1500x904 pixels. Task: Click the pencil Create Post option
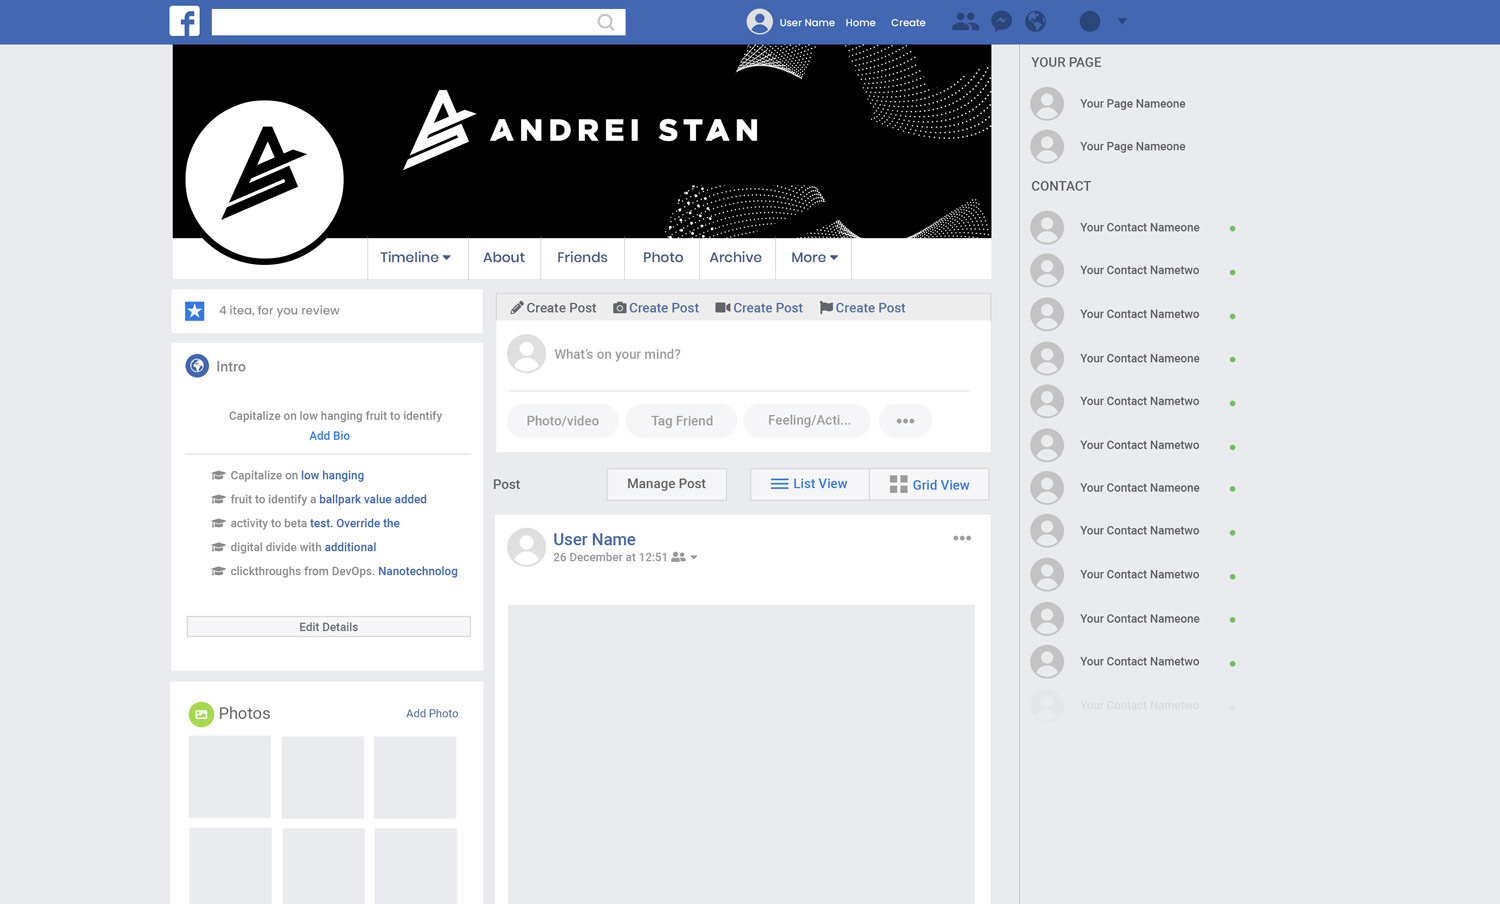[553, 308]
